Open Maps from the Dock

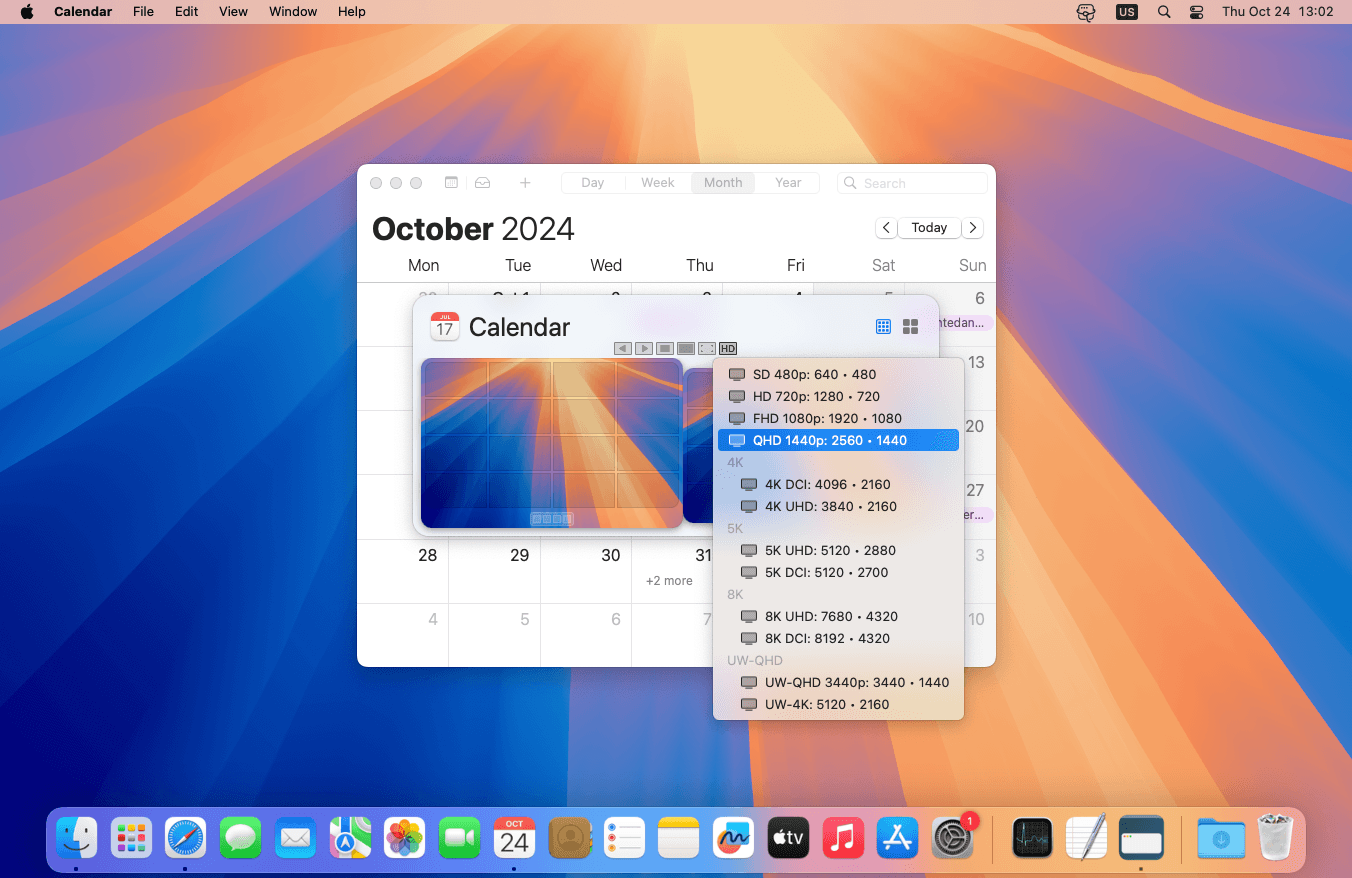point(350,837)
